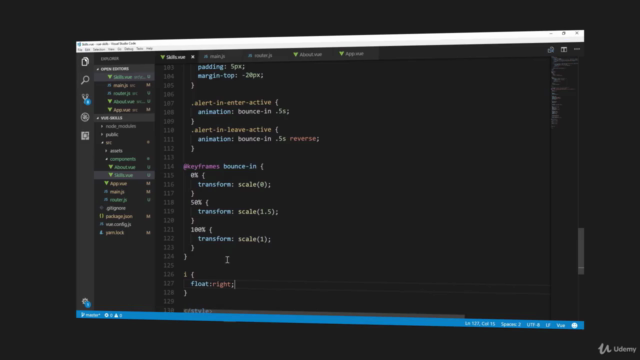
Task: Open the Search view in activity bar
Action: tap(85, 80)
